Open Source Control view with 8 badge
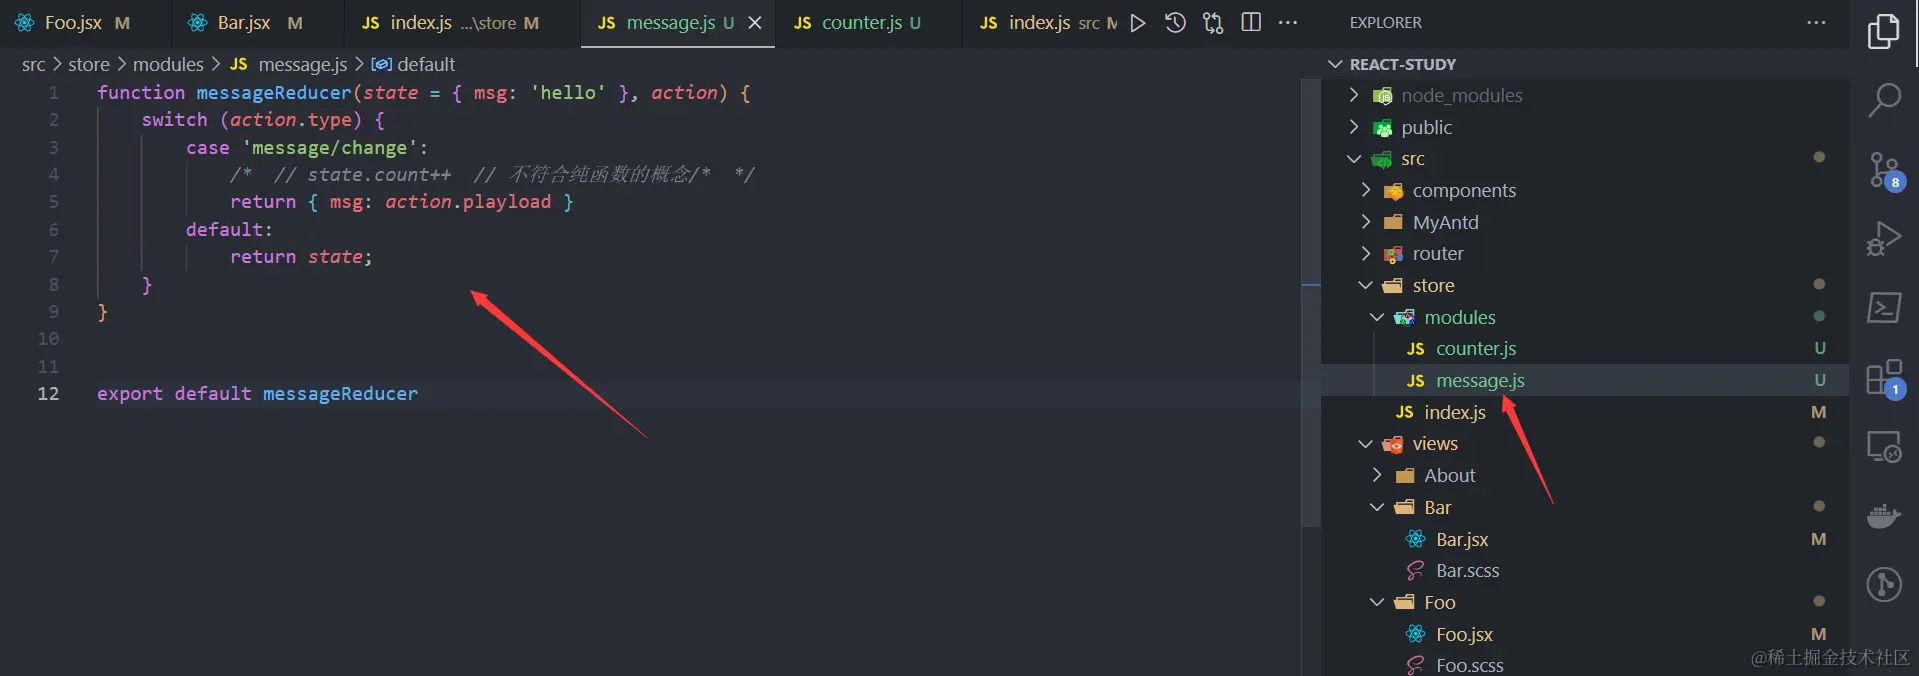The width and height of the screenshot is (1919, 676). click(1885, 171)
